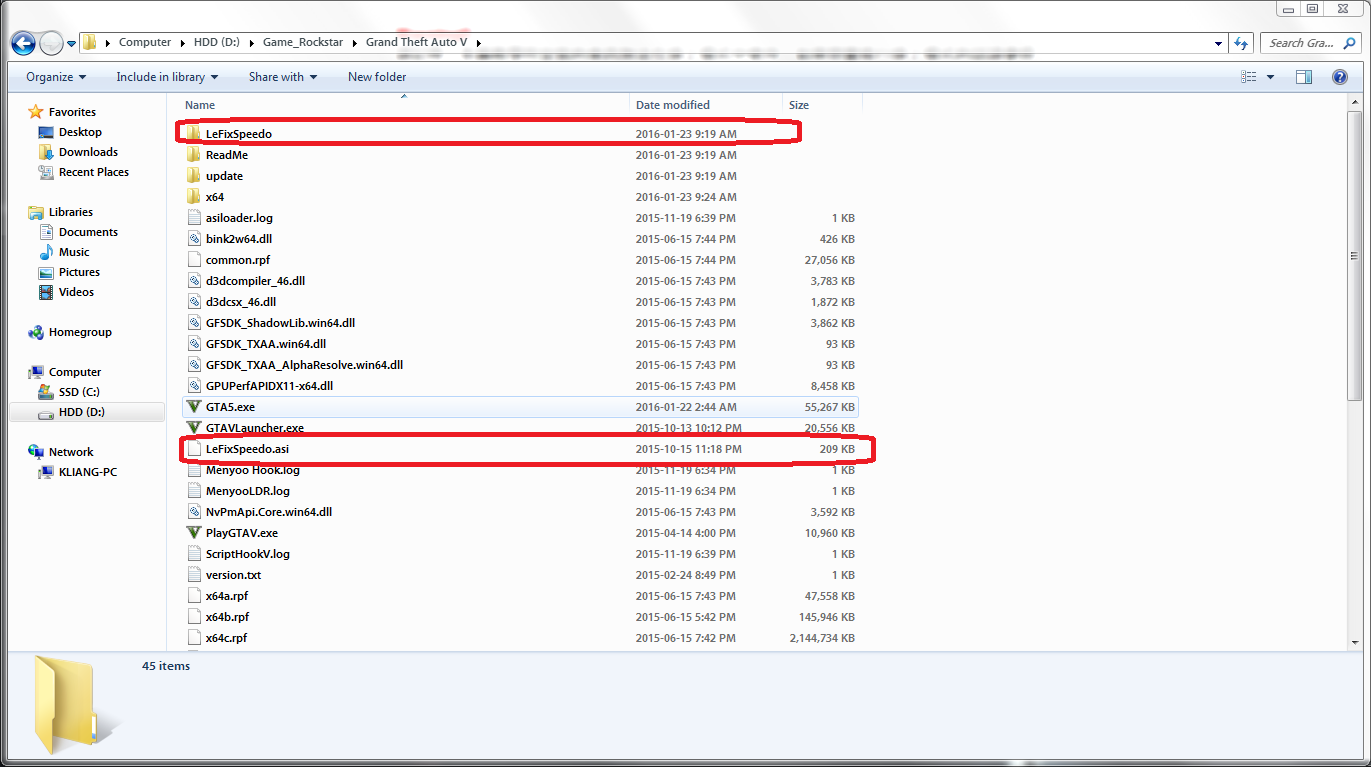
Task: Click the Back navigation arrow button
Action: tap(25, 43)
